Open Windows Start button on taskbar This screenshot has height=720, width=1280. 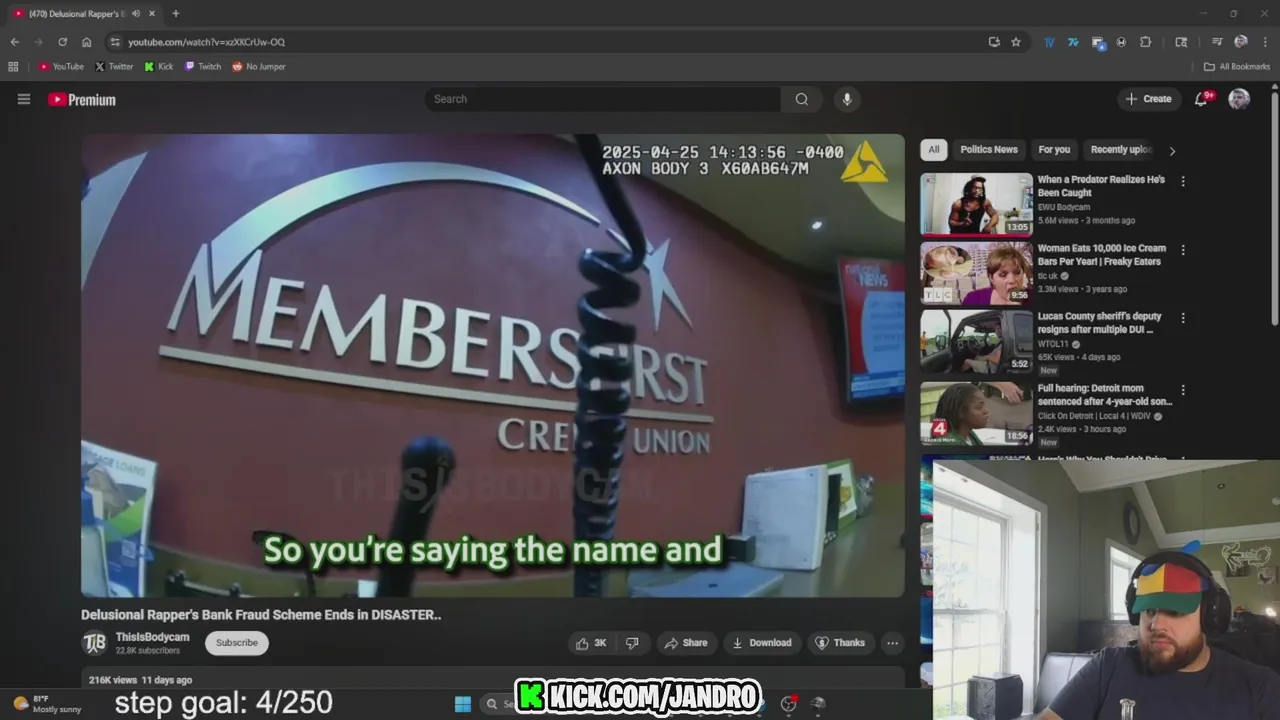(463, 704)
